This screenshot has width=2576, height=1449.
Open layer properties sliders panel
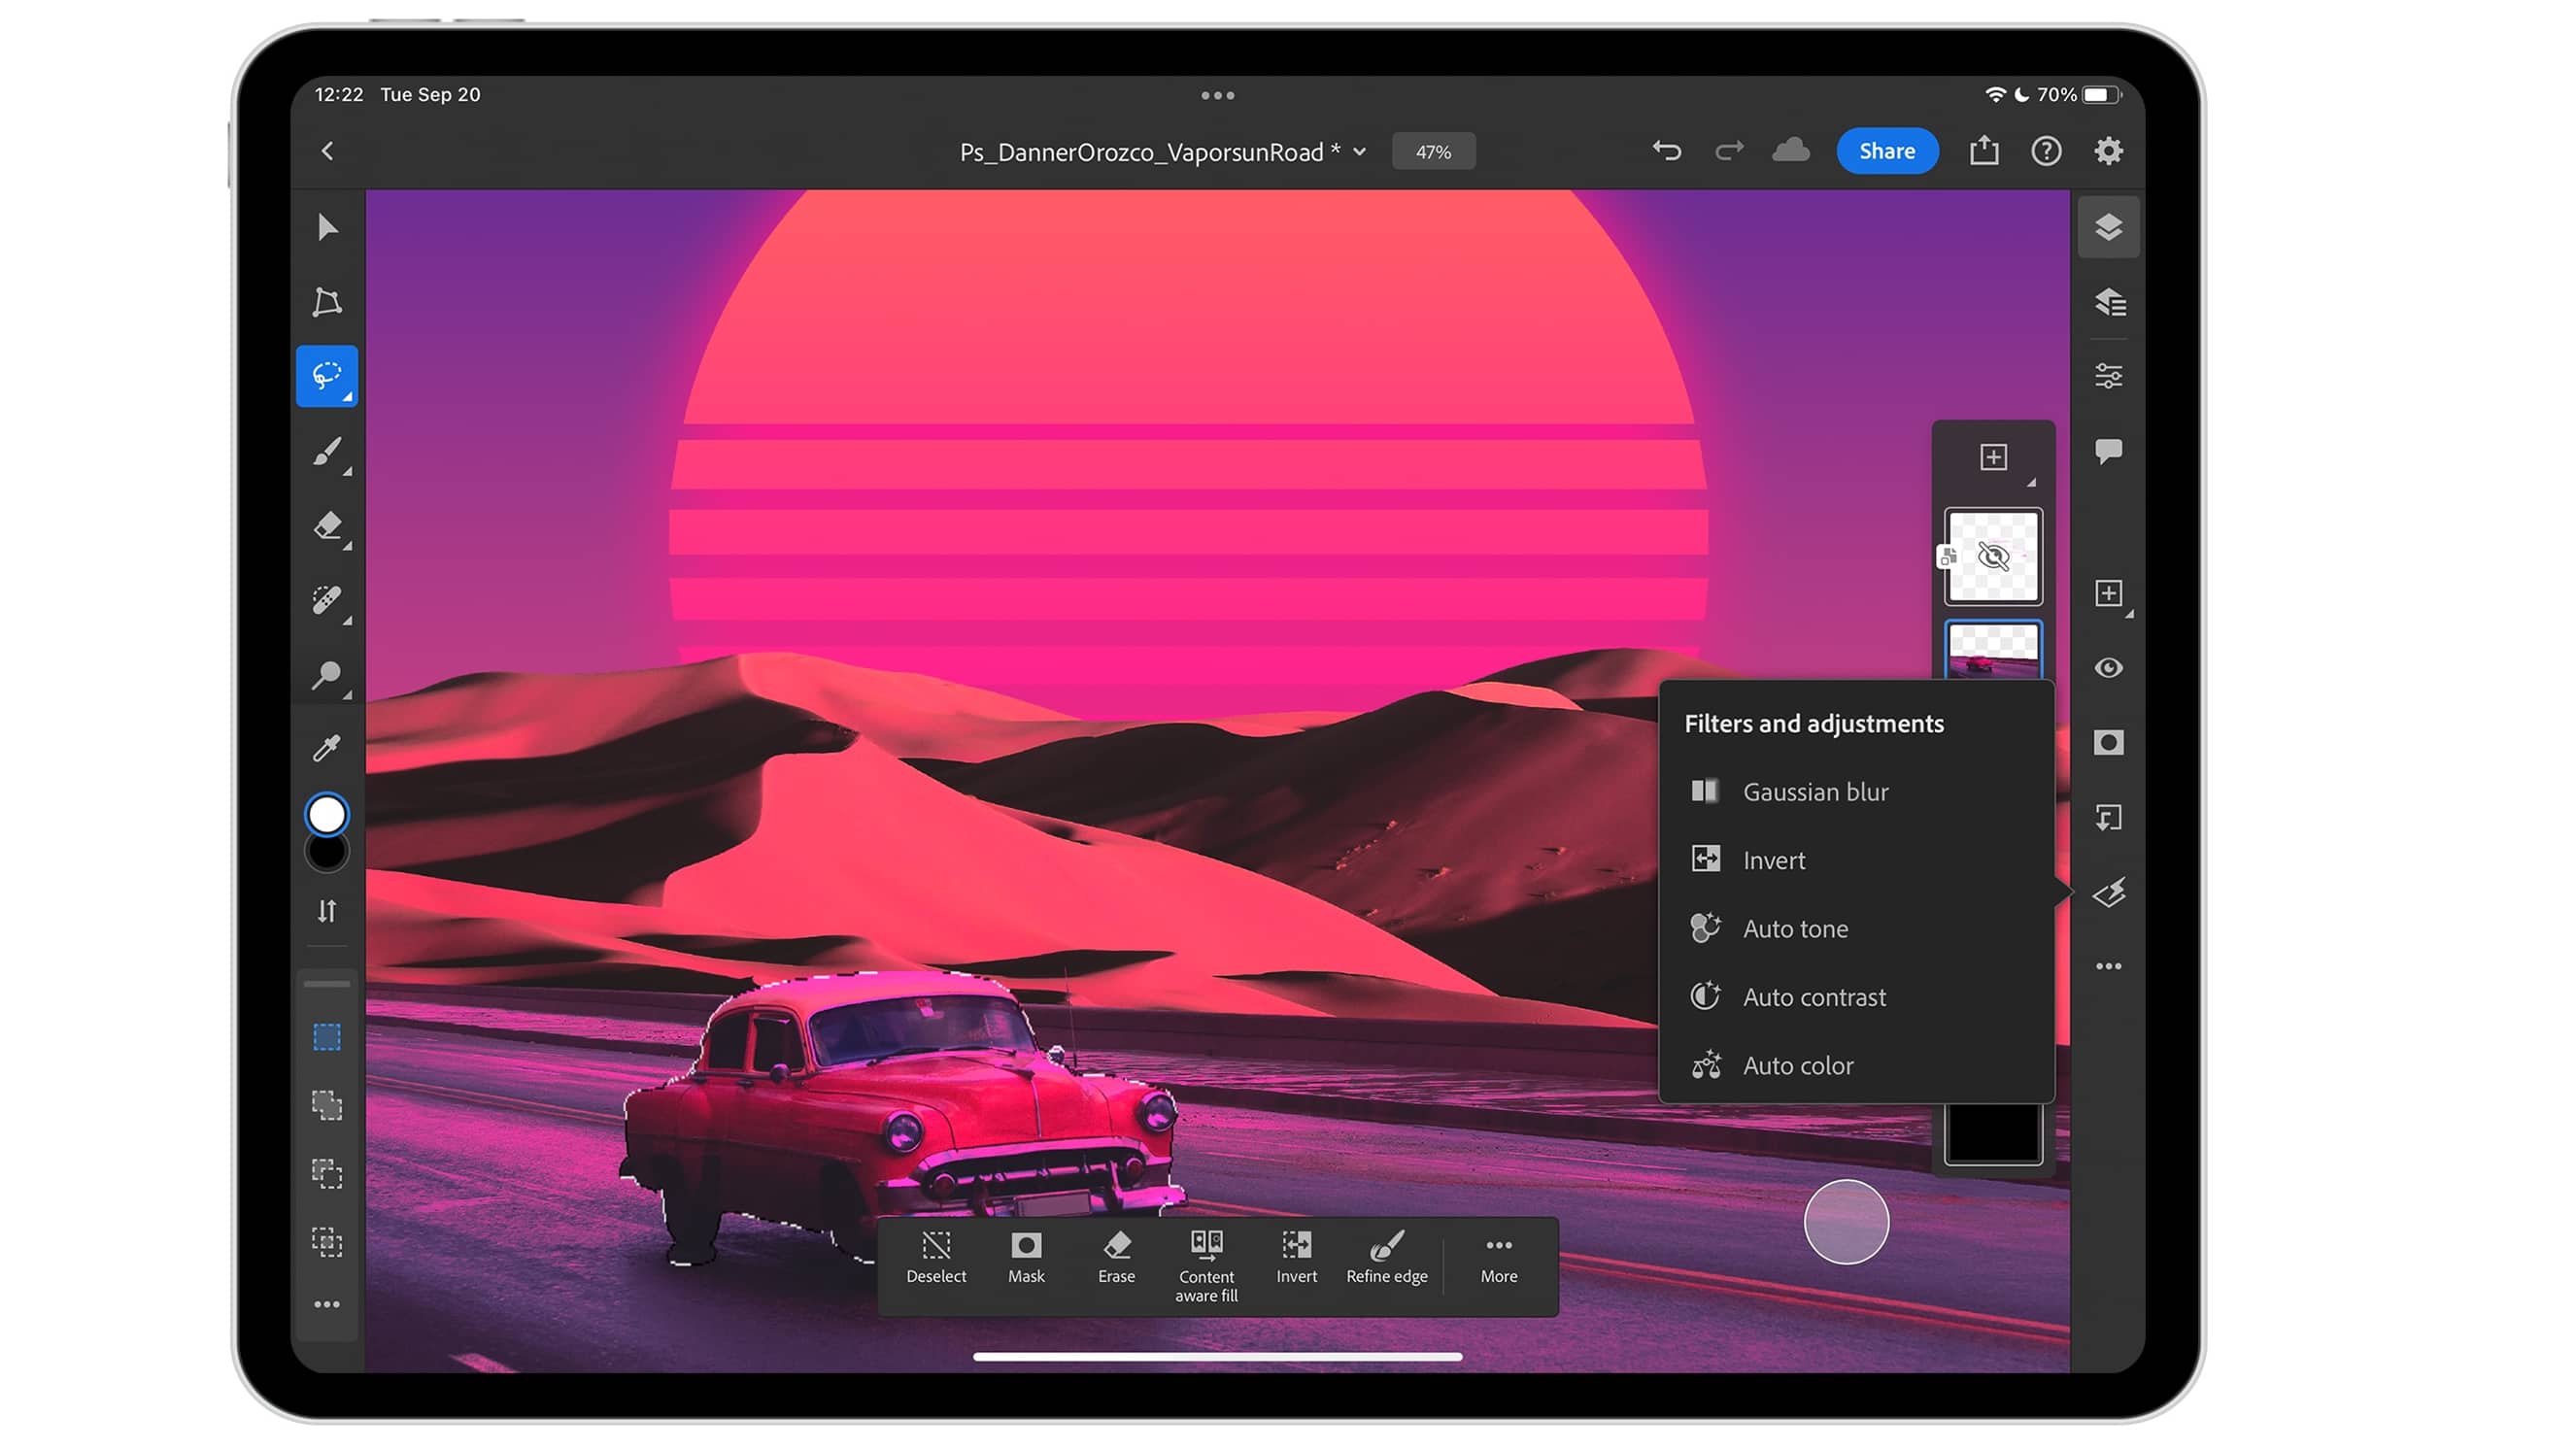click(2108, 376)
